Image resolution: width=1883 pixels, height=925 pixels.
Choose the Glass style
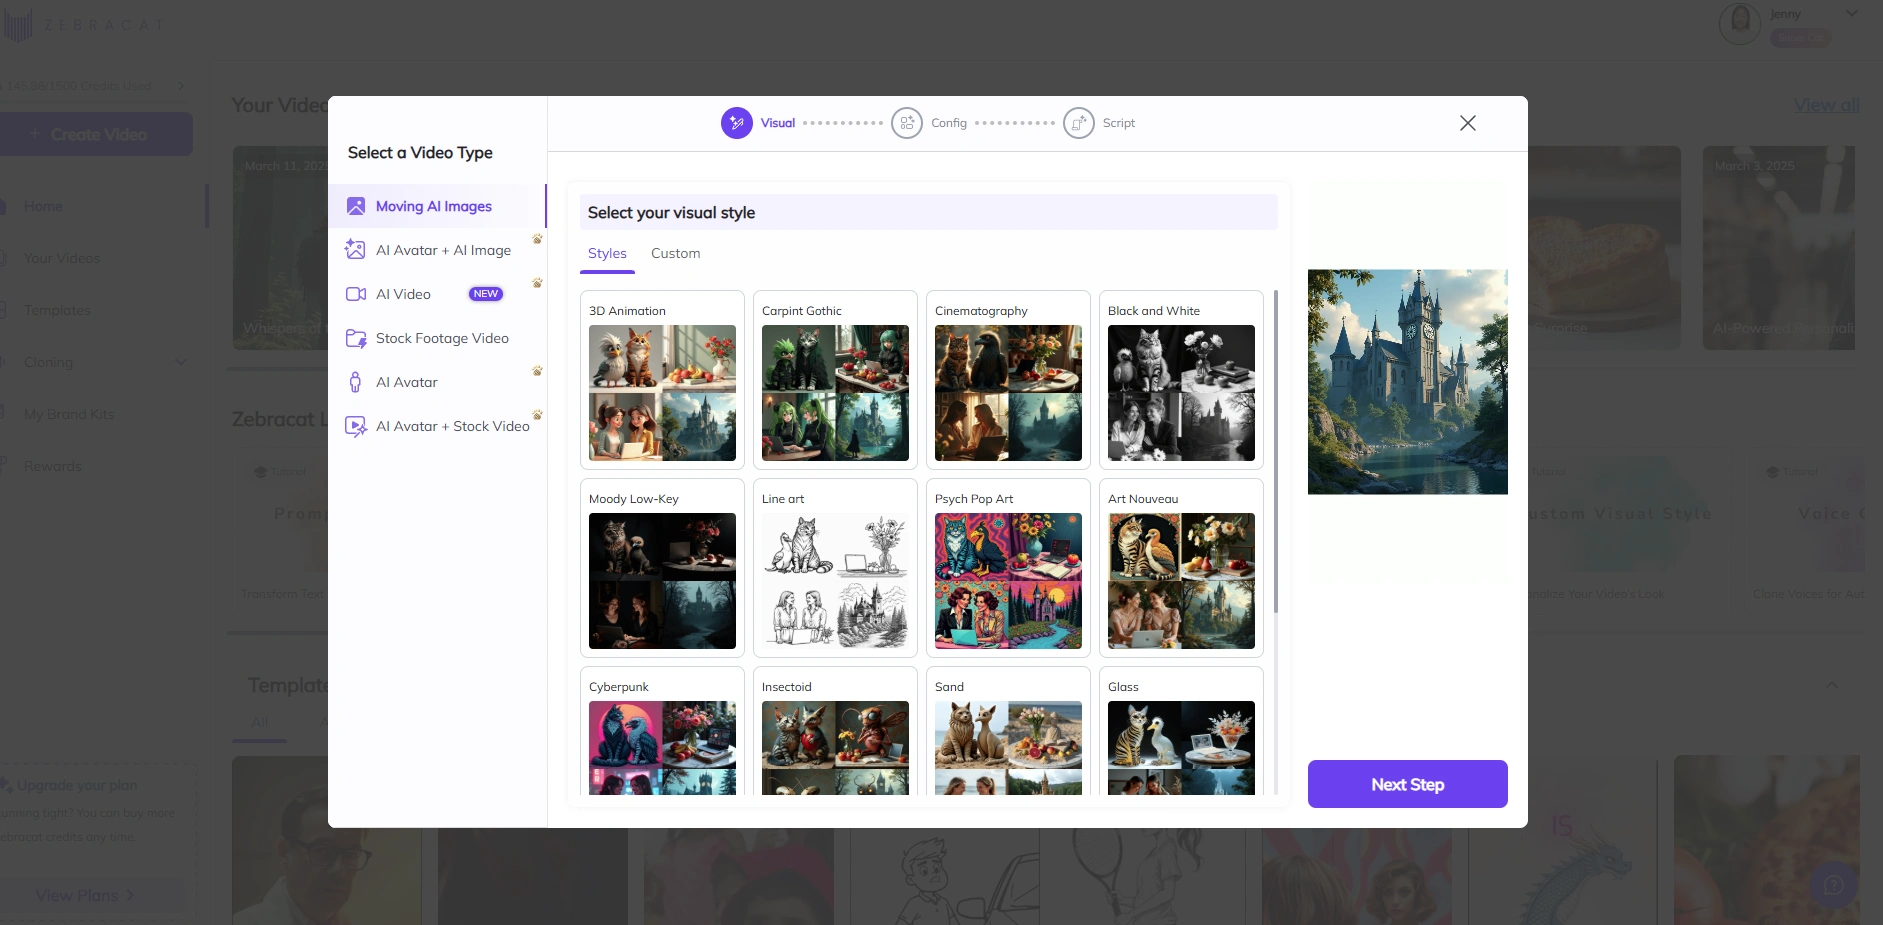point(1181,732)
